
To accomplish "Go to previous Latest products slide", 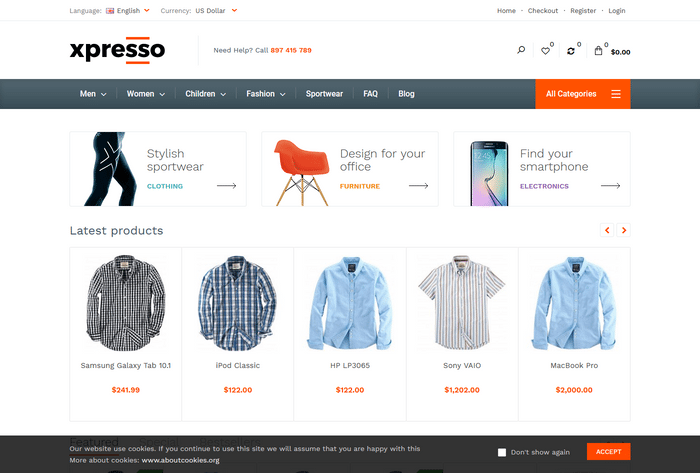I will click(x=607, y=230).
